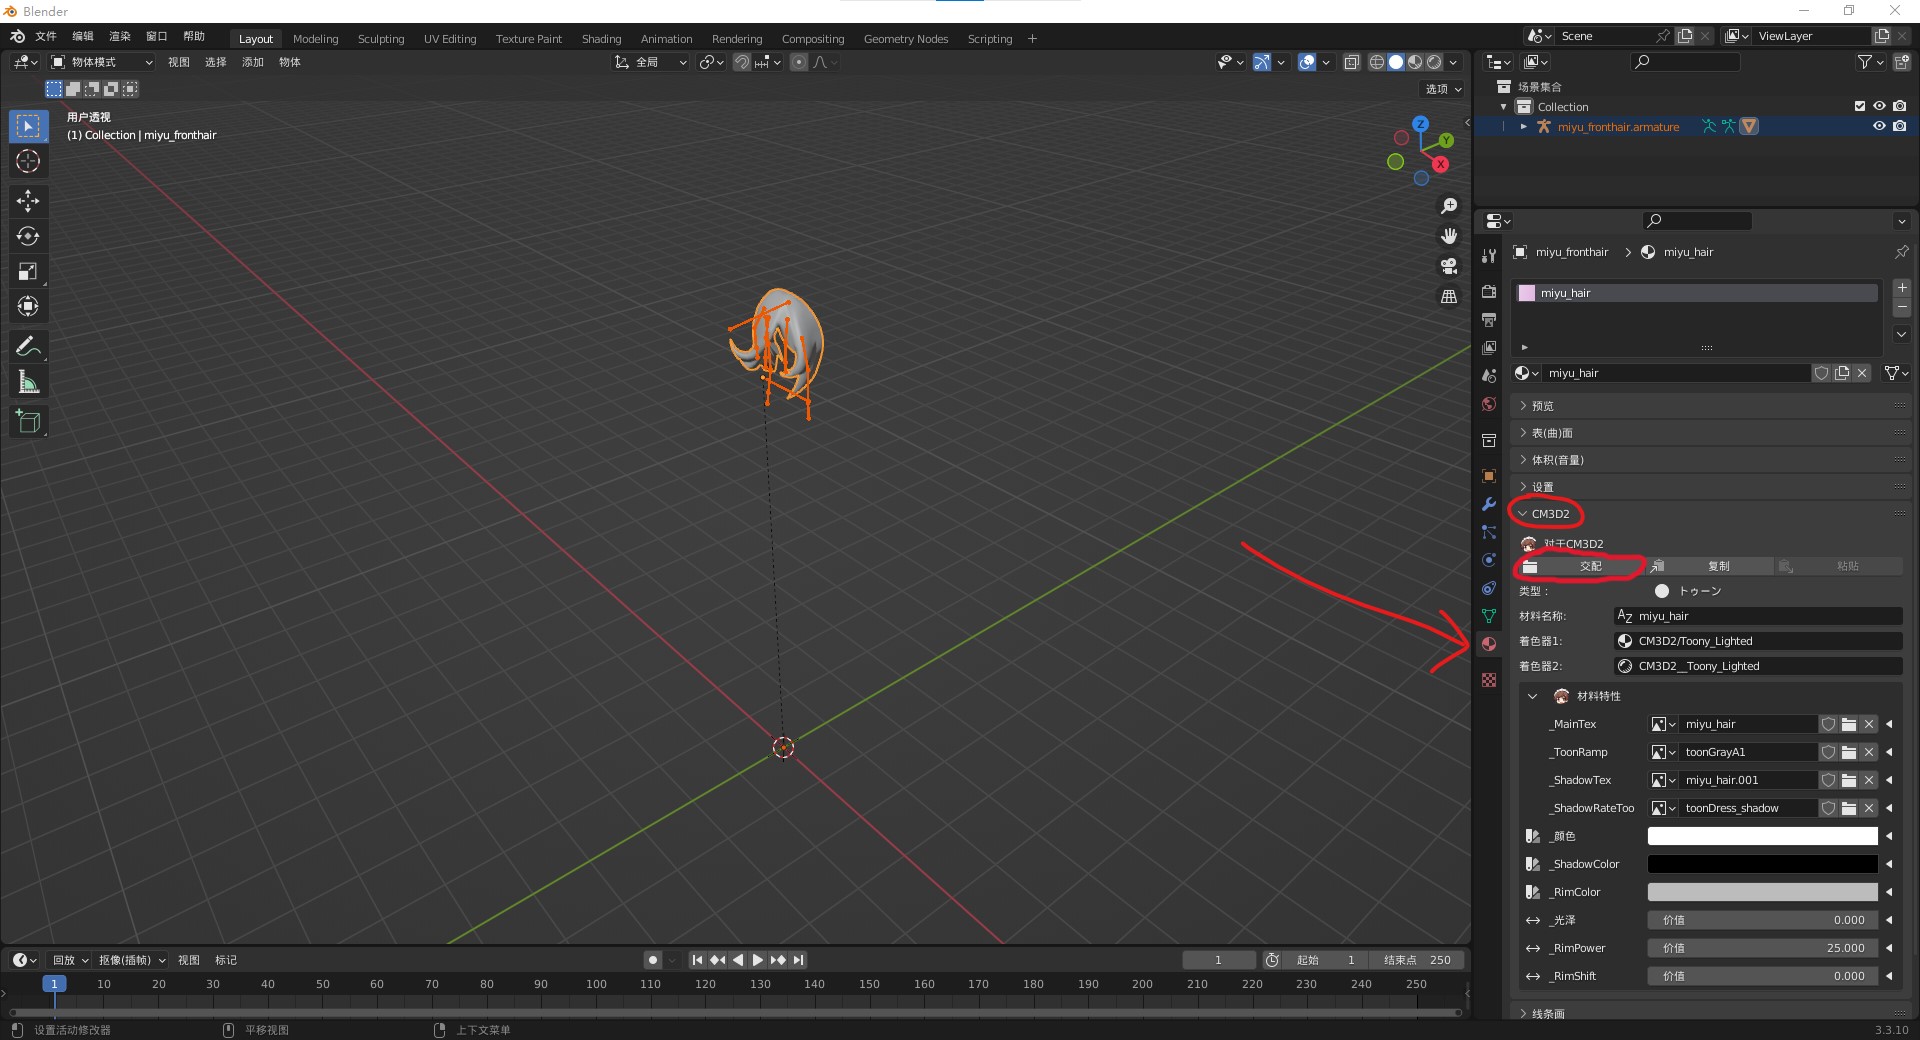Screen dimensions: 1920x1040
Task: Open the 文件 menu
Action: [46, 36]
